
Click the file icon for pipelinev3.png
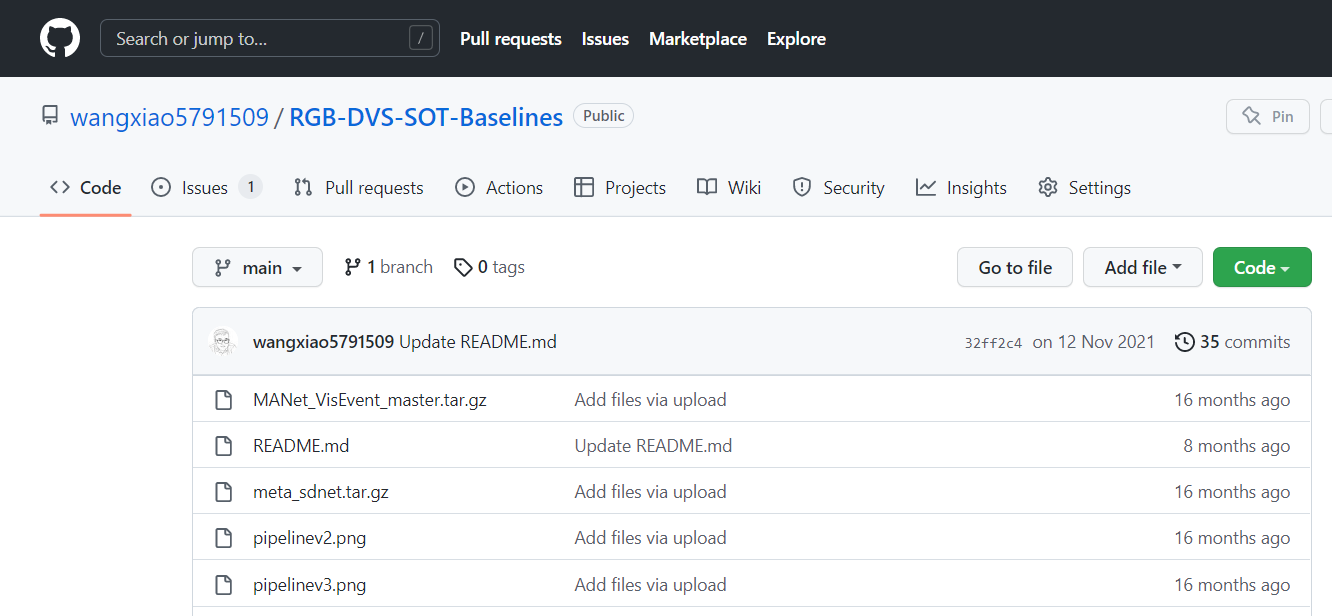(x=225, y=585)
